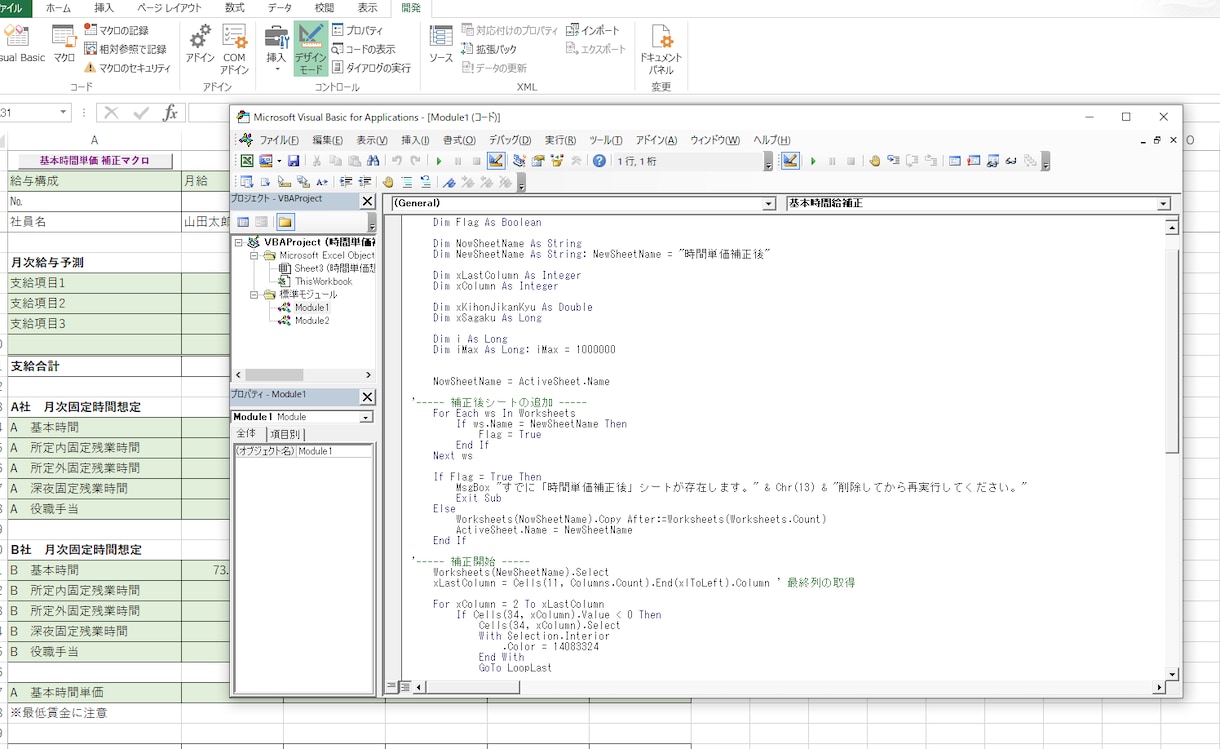Click the View Microsoft Excel icon in VBA toolbar

pyautogui.click(x=247, y=160)
